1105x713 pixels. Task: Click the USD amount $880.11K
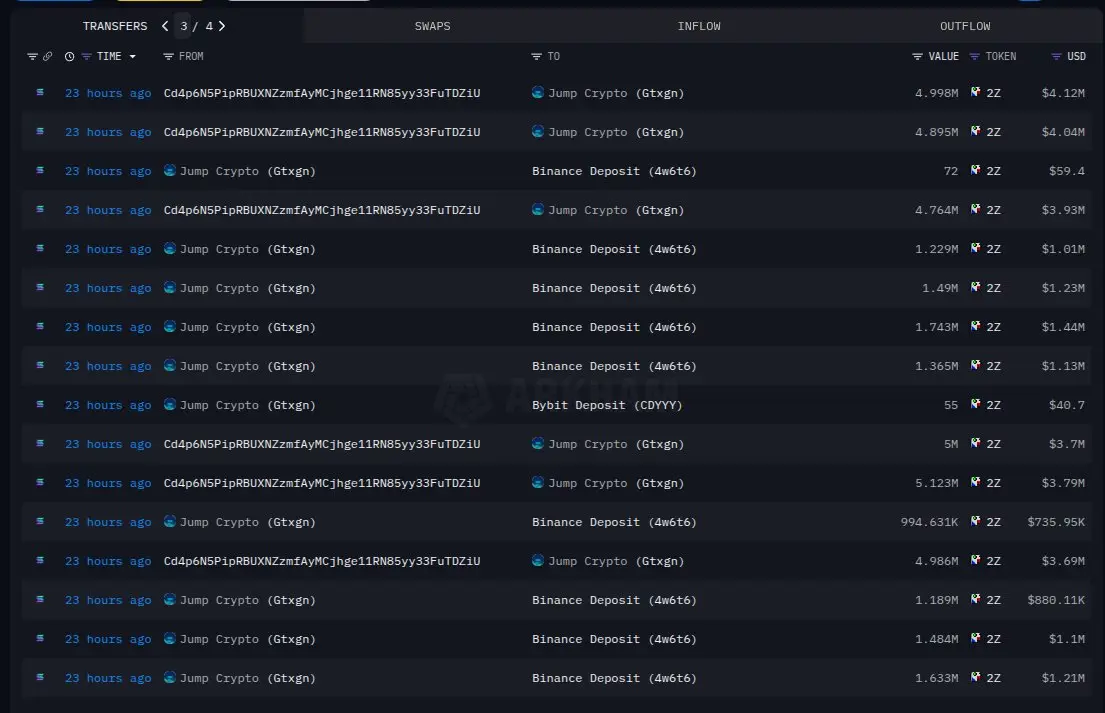pos(1056,600)
